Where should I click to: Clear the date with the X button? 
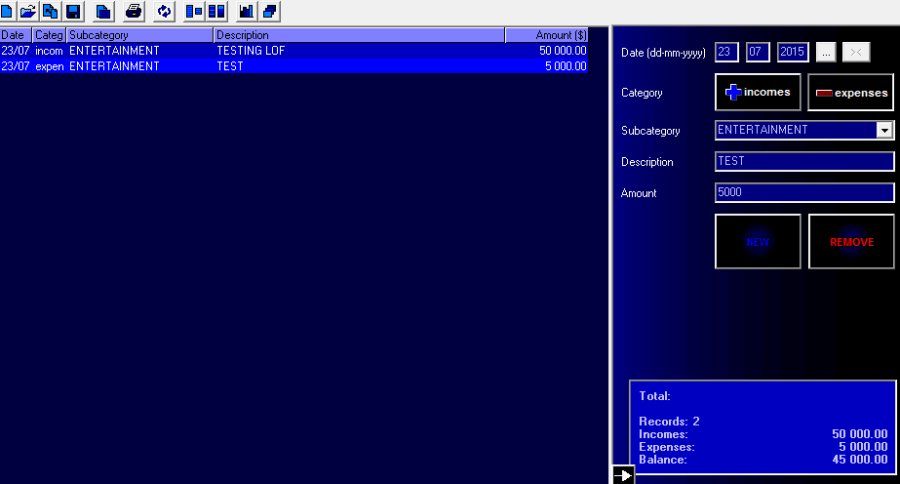click(x=856, y=52)
